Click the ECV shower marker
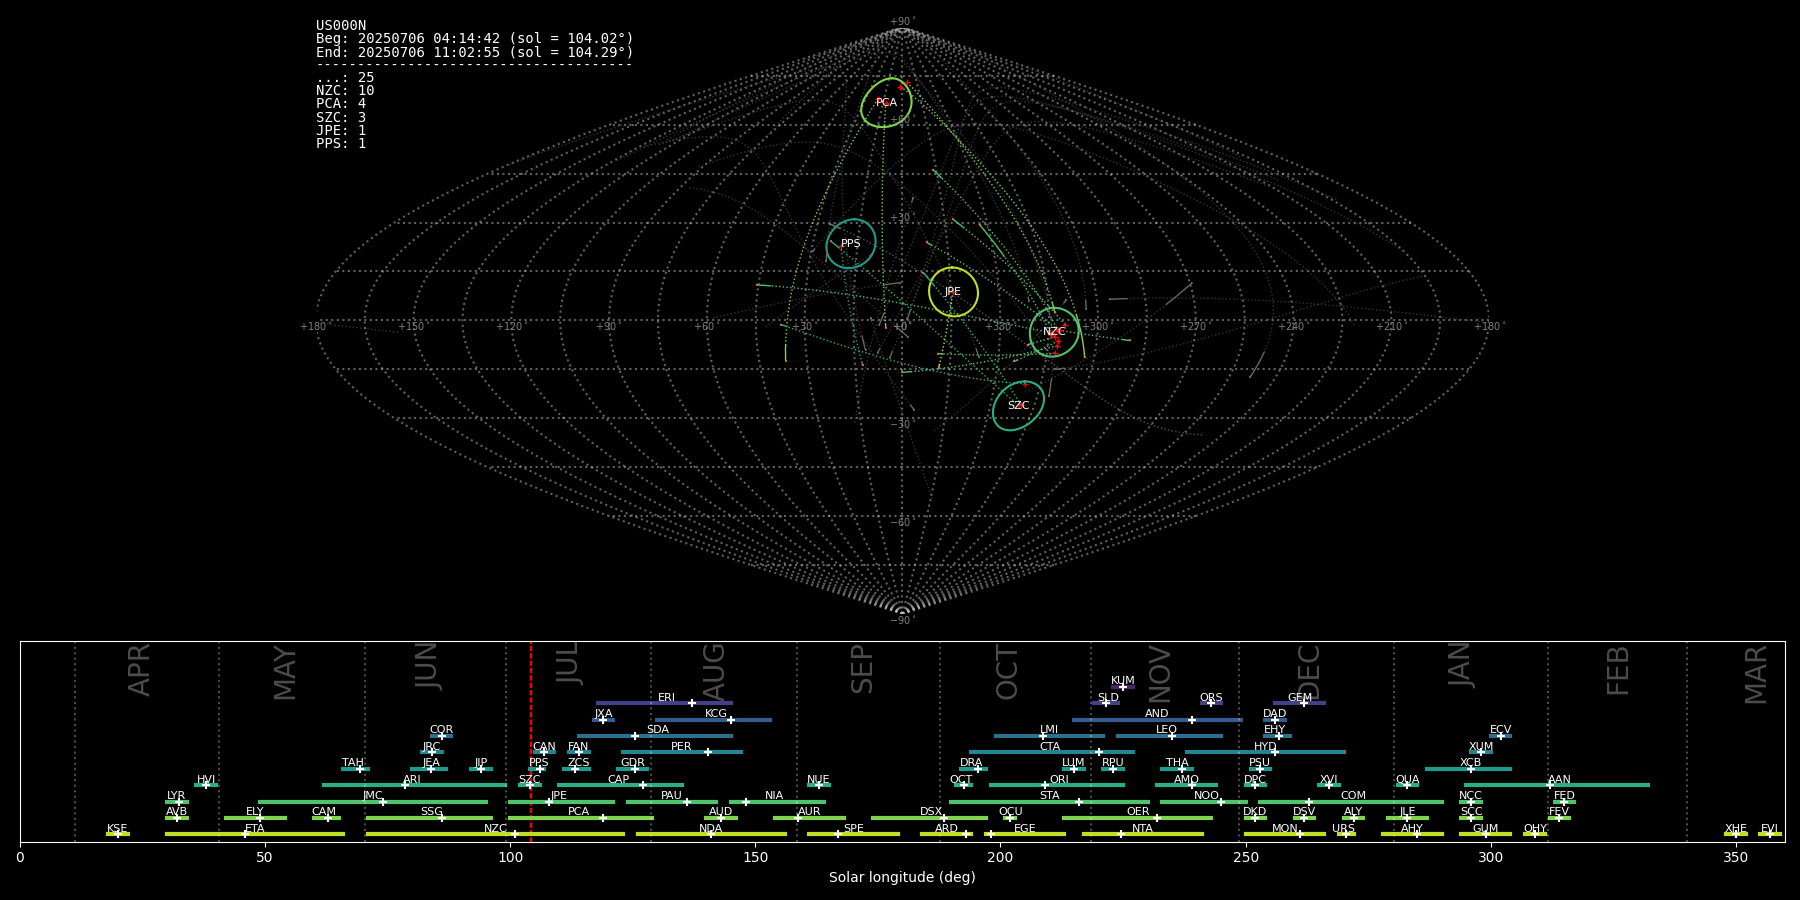This screenshot has width=1800, height=900. pyautogui.click(x=1500, y=736)
